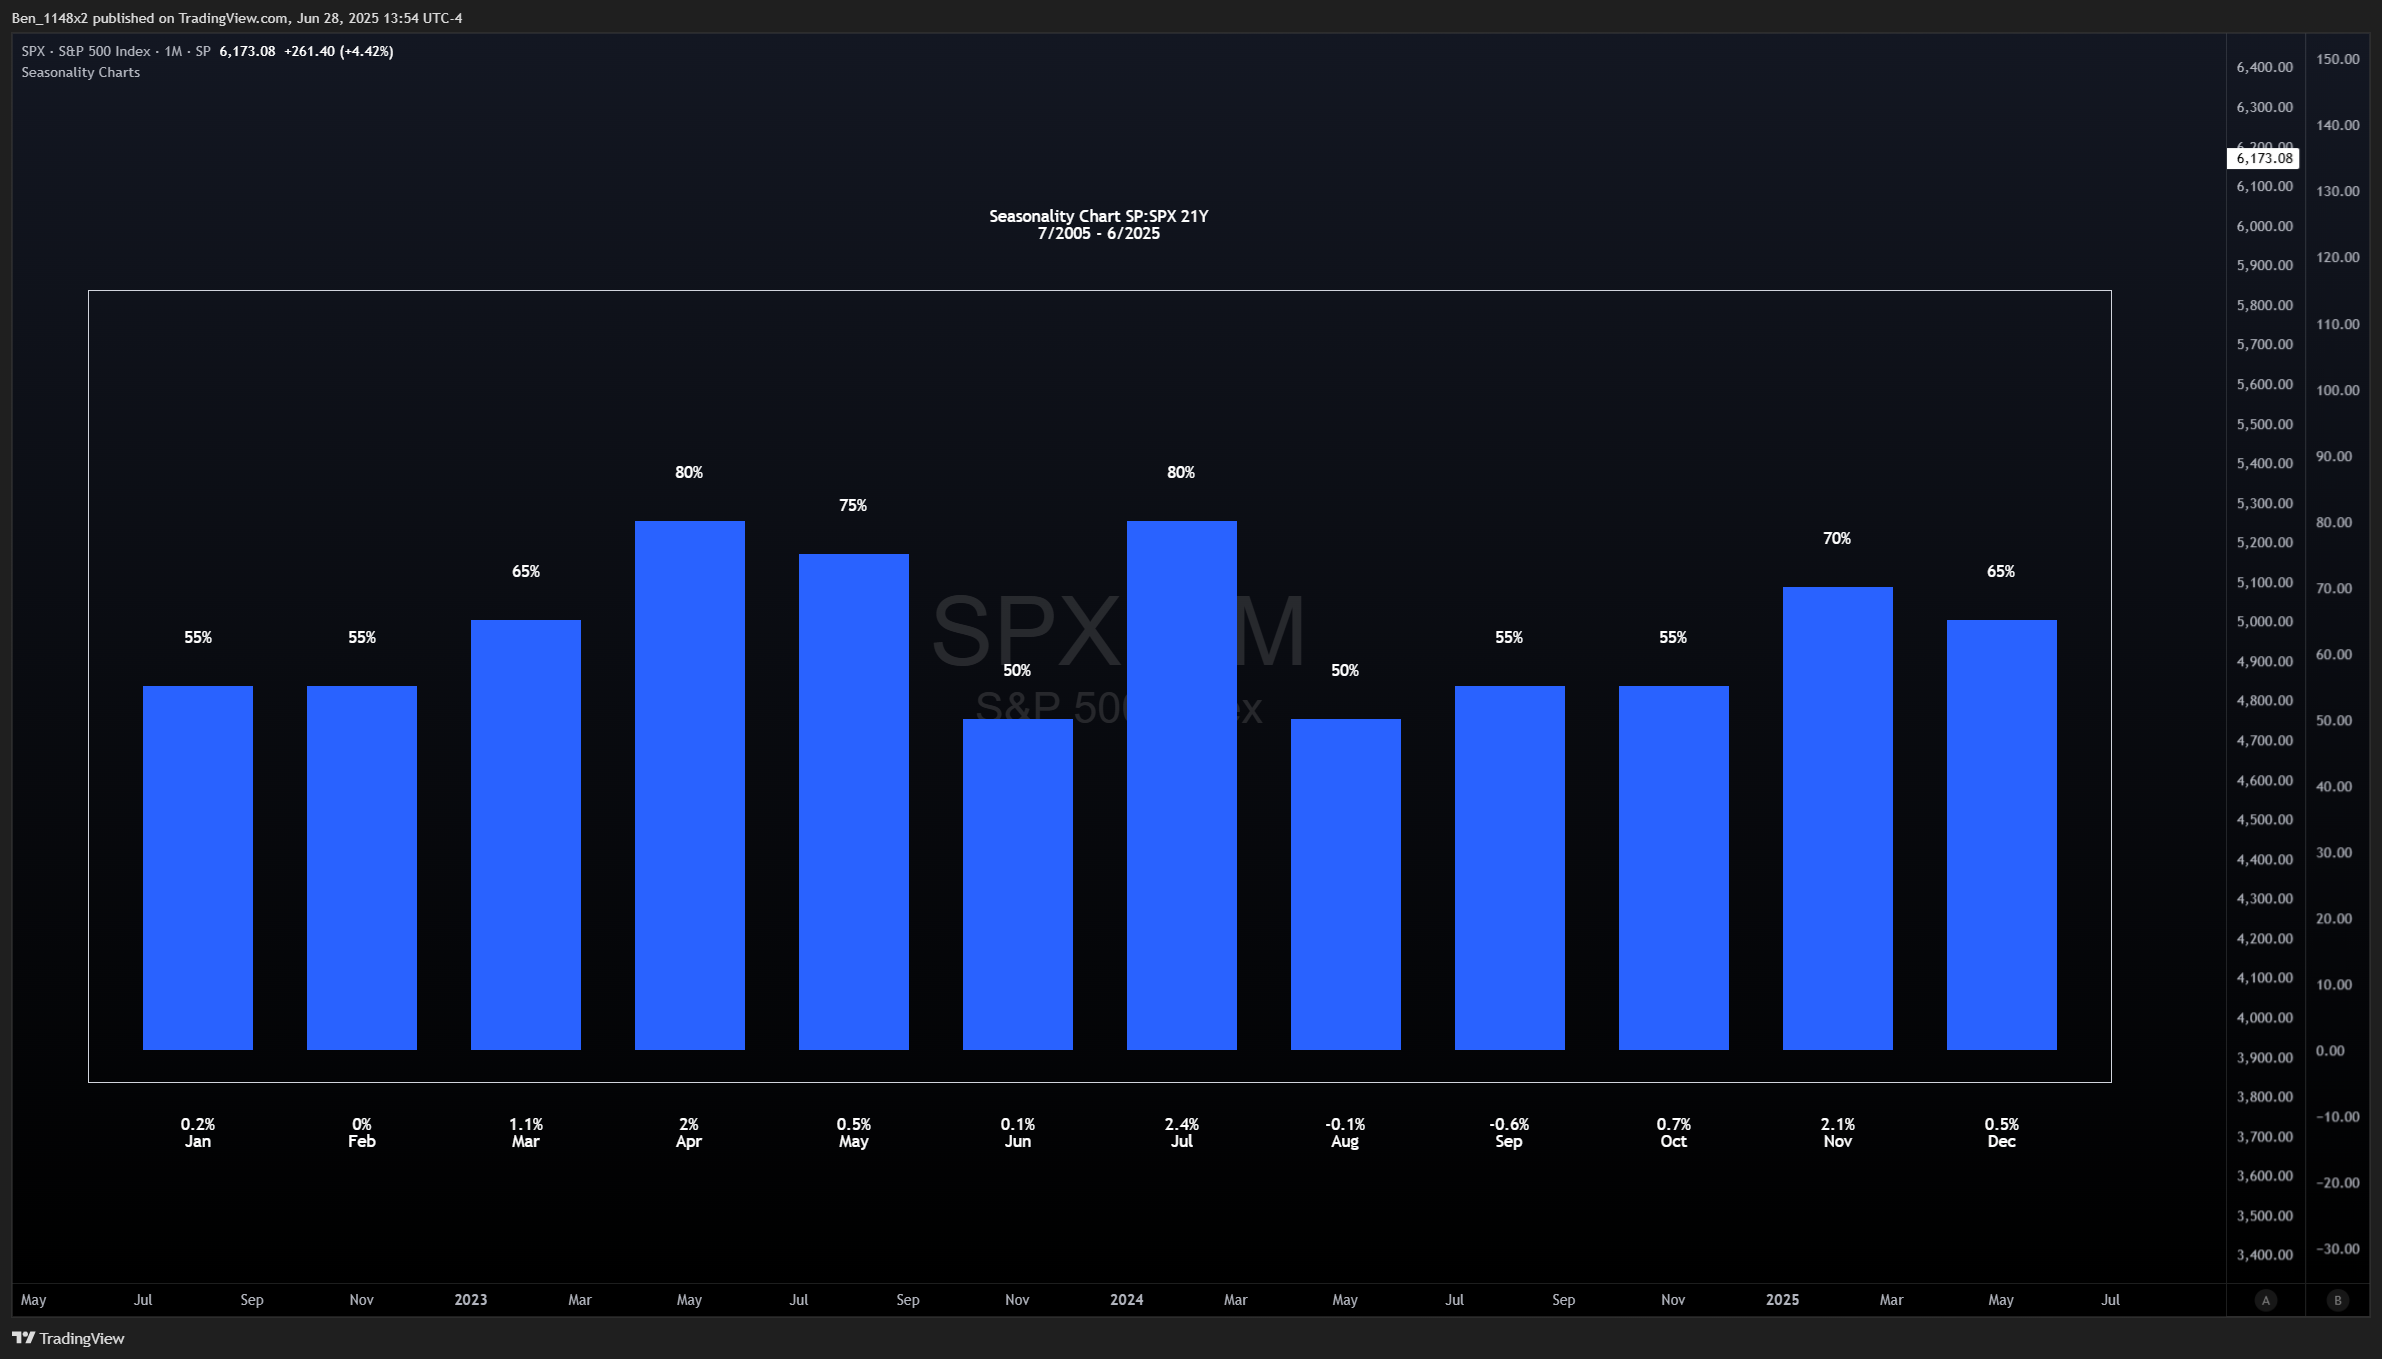This screenshot has width=2382, height=1359.
Task: Click the SPX S&P 500 Index symbol title
Action: click(x=86, y=51)
